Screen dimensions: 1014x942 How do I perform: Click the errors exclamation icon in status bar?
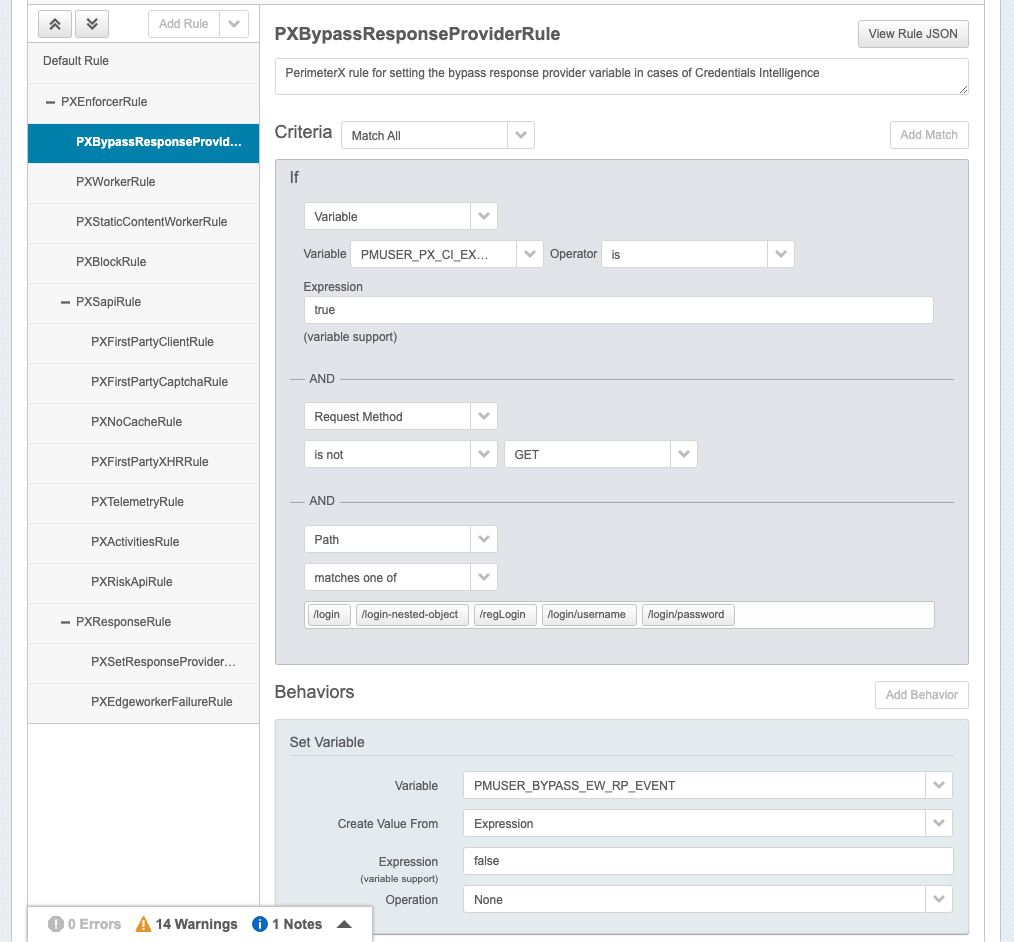coord(56,924)
